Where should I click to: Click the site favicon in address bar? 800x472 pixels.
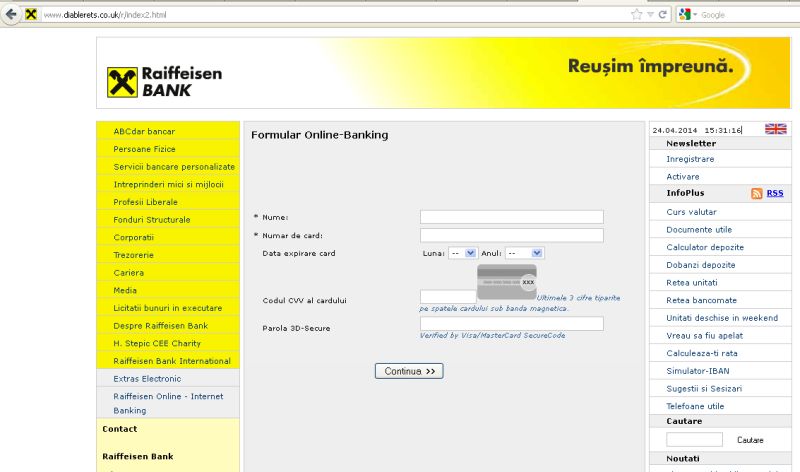click(31, 14)
